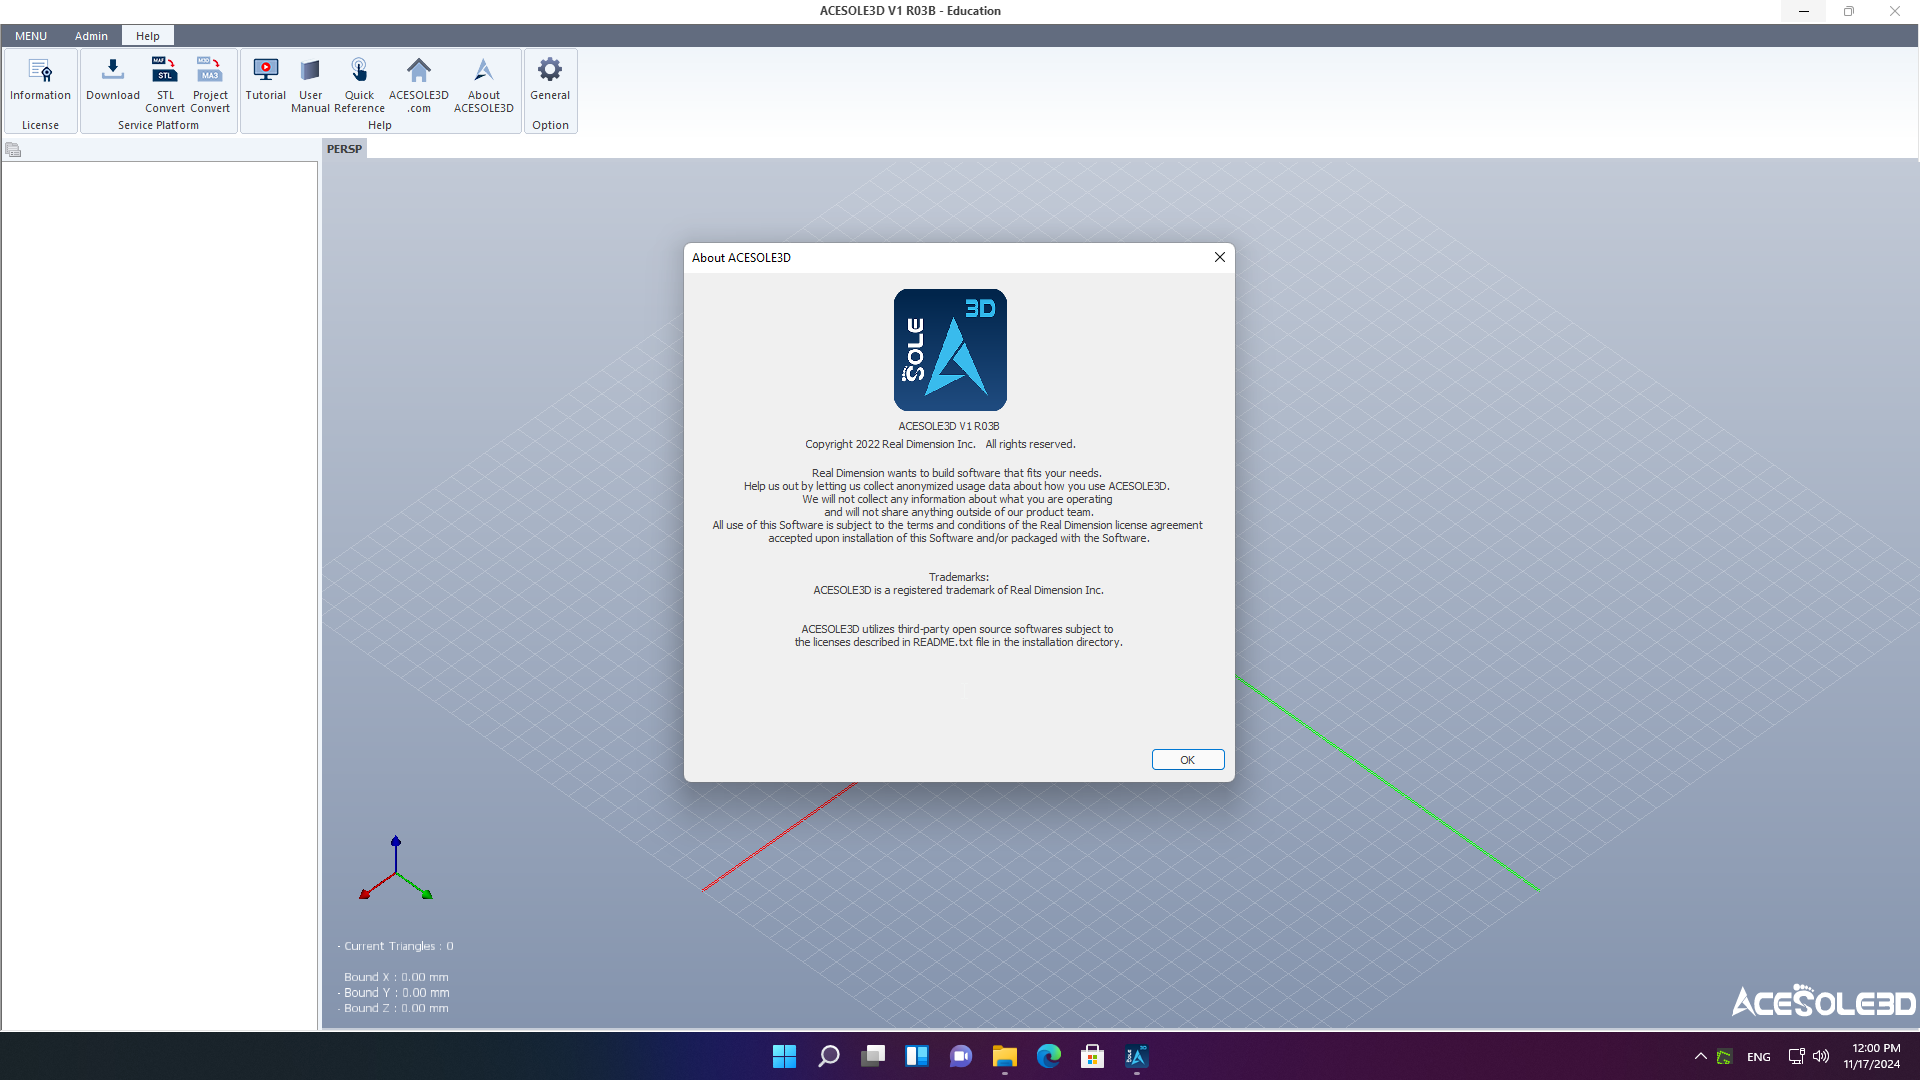Open File Explorer from the taskbar
The height and width of the screenshot is (1080, 1920).
tap(1005, 1056)
